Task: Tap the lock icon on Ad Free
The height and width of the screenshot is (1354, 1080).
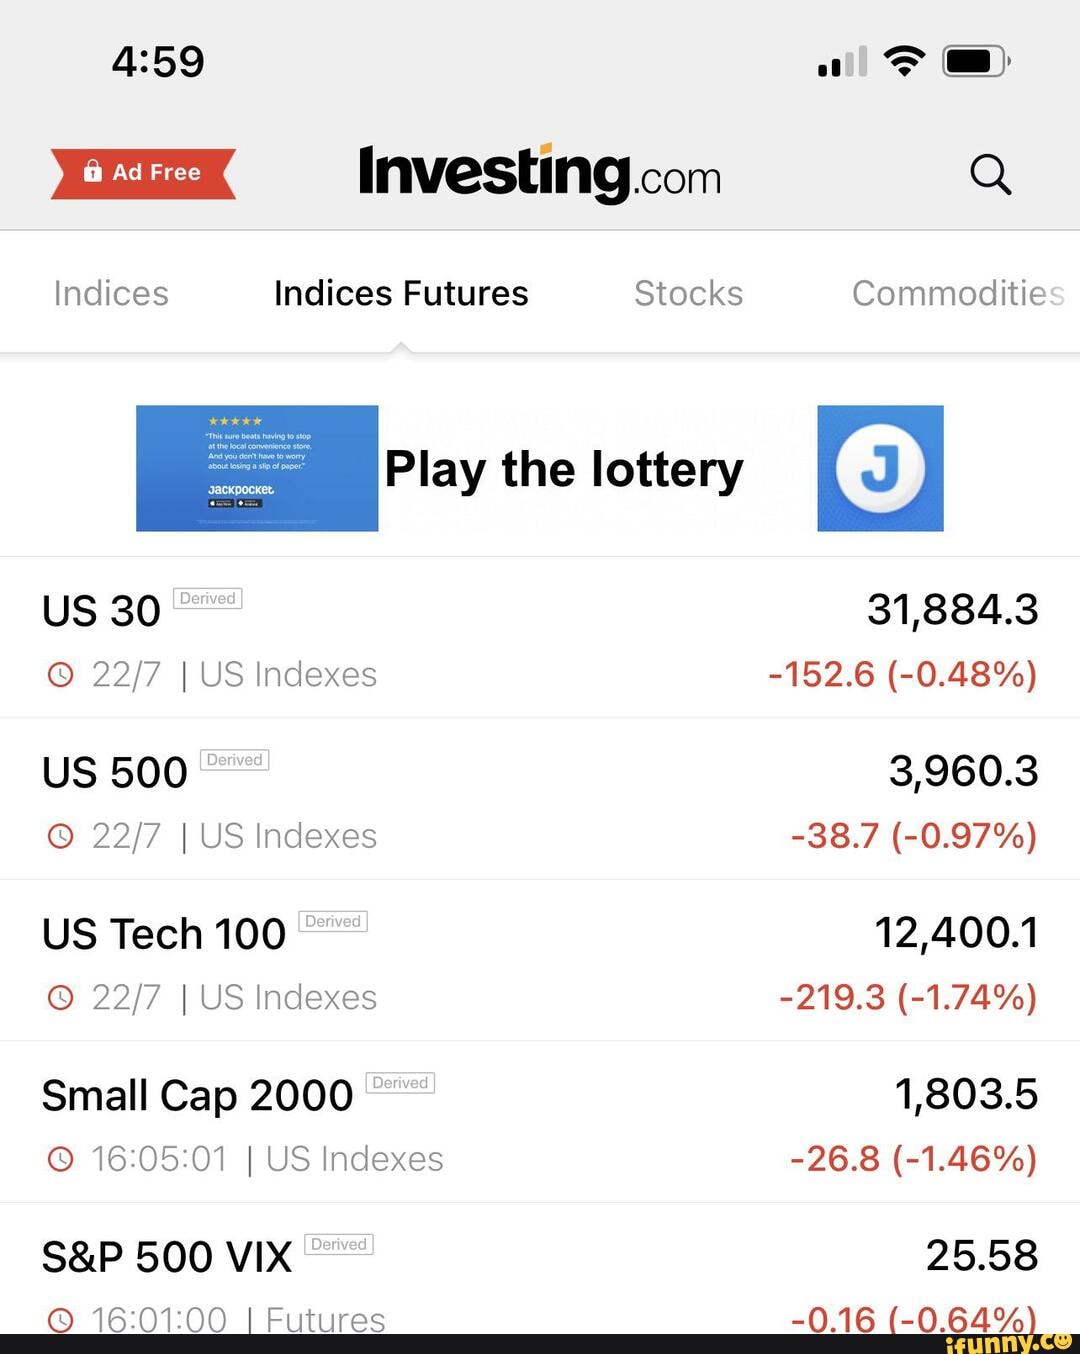Action: coord(93,172)
